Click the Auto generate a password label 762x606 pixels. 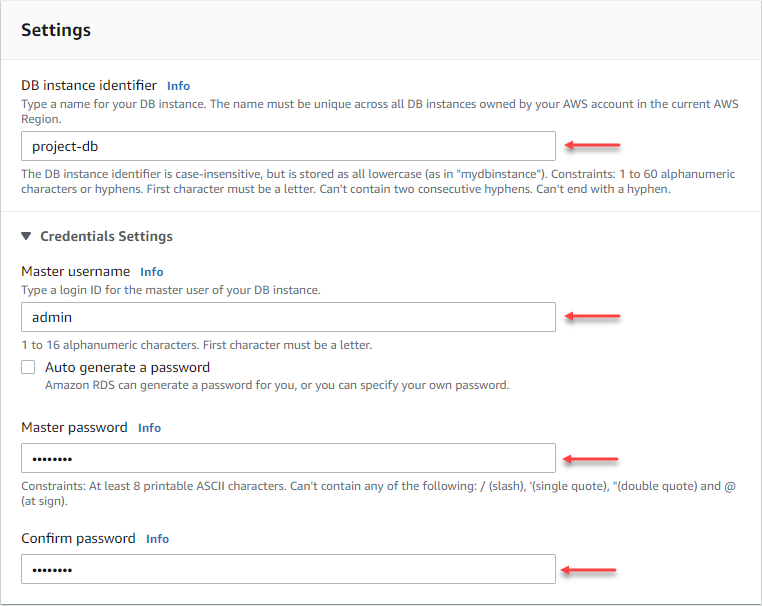[127, 367]
